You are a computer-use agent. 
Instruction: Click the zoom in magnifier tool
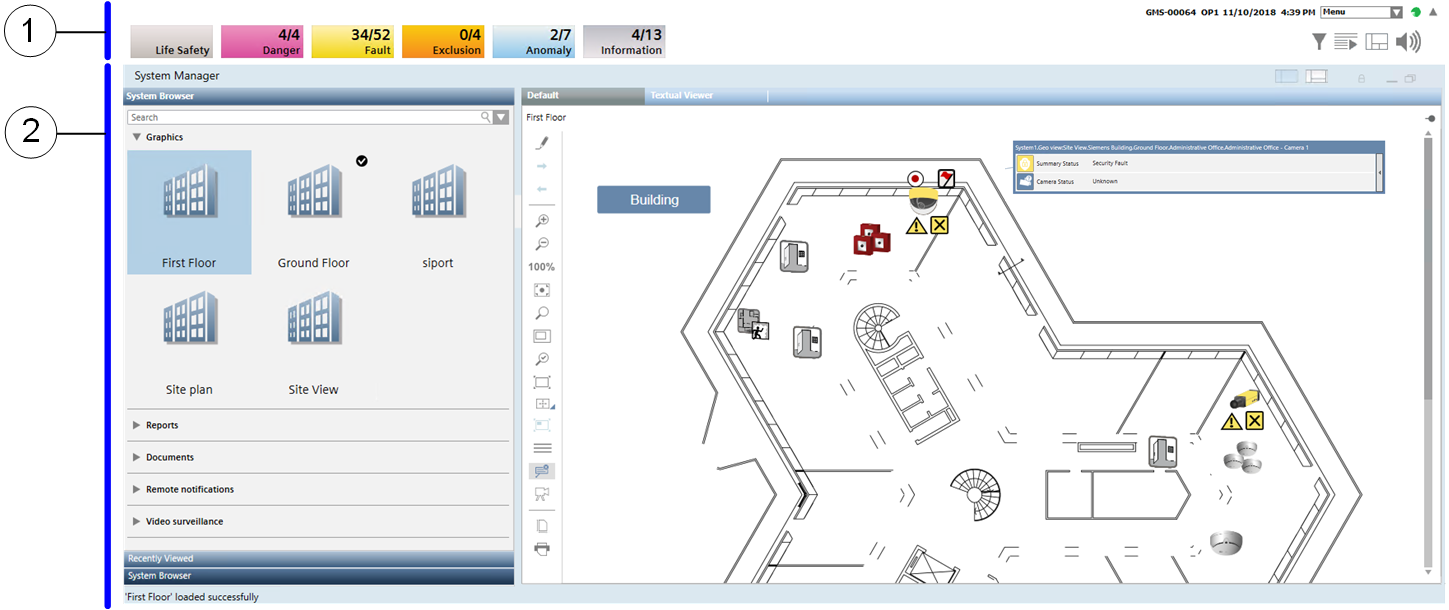pyautogui.click(x=542, y=221)
